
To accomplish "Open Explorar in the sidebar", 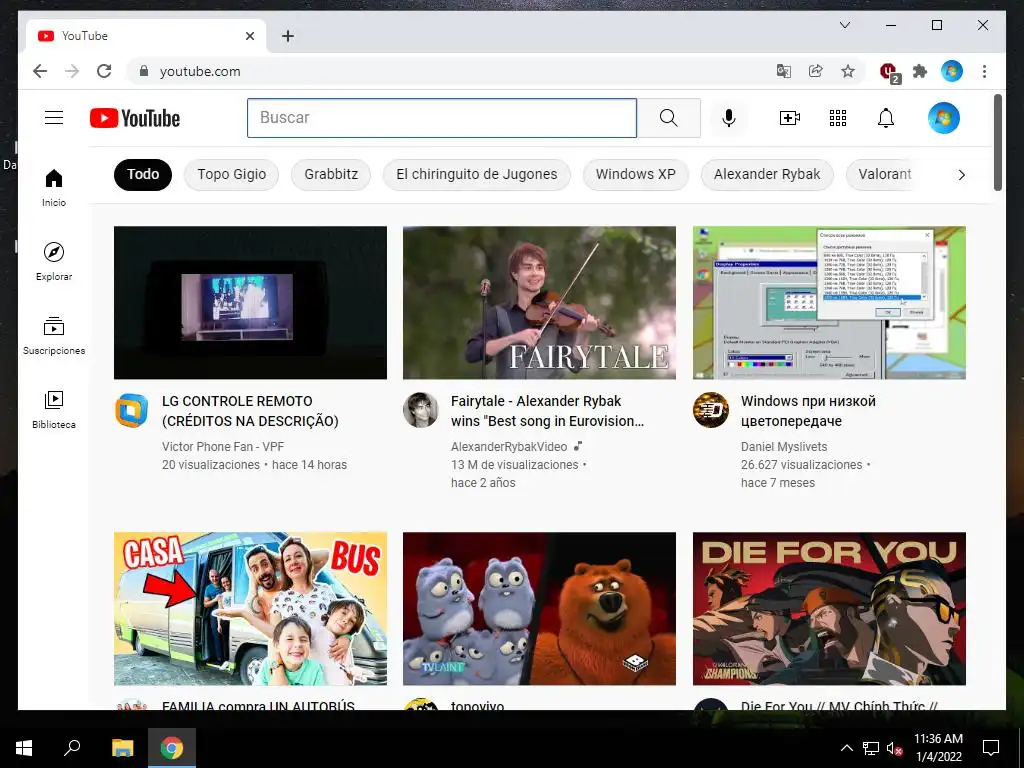I will [54, 262].
